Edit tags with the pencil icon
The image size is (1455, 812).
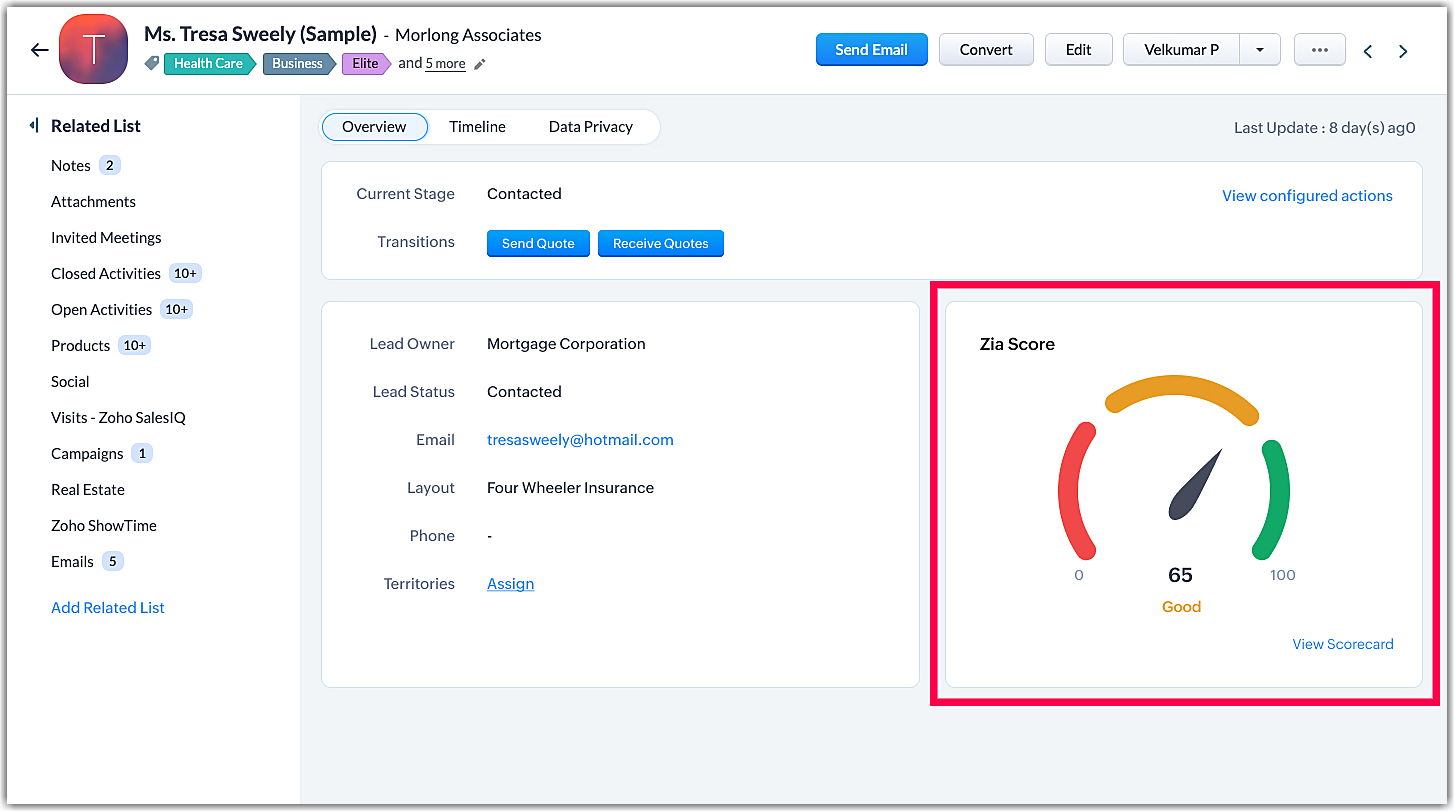480,64
